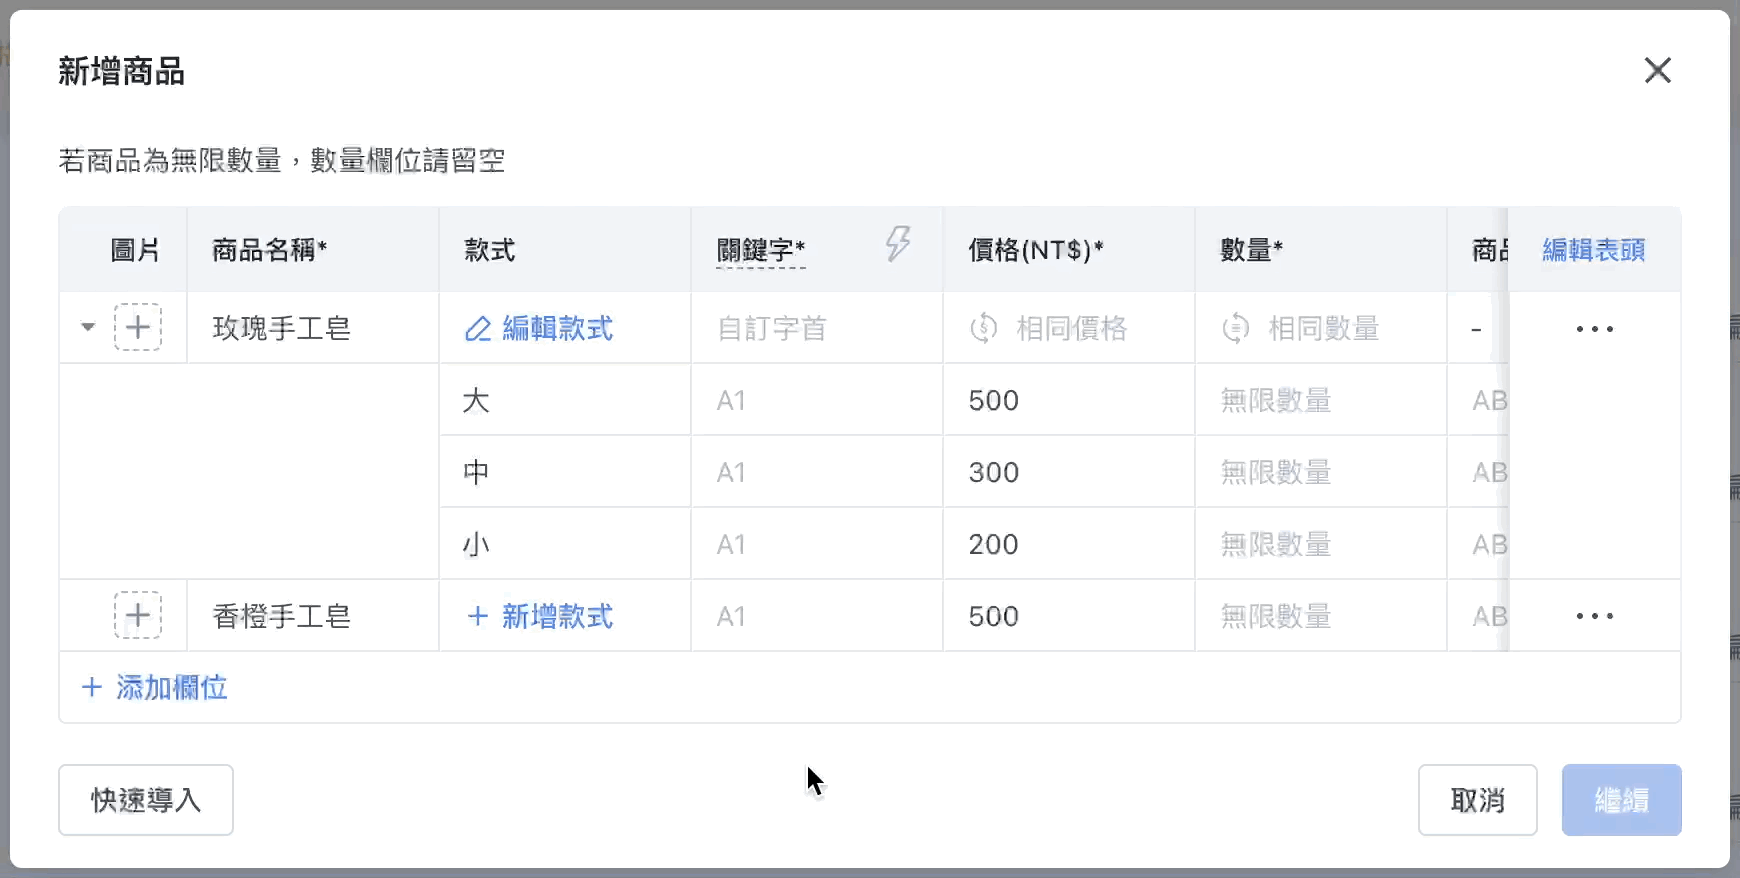1740x878 pixels.
Task: Click the 快速導入 button
Action: (x=146, y=800)
